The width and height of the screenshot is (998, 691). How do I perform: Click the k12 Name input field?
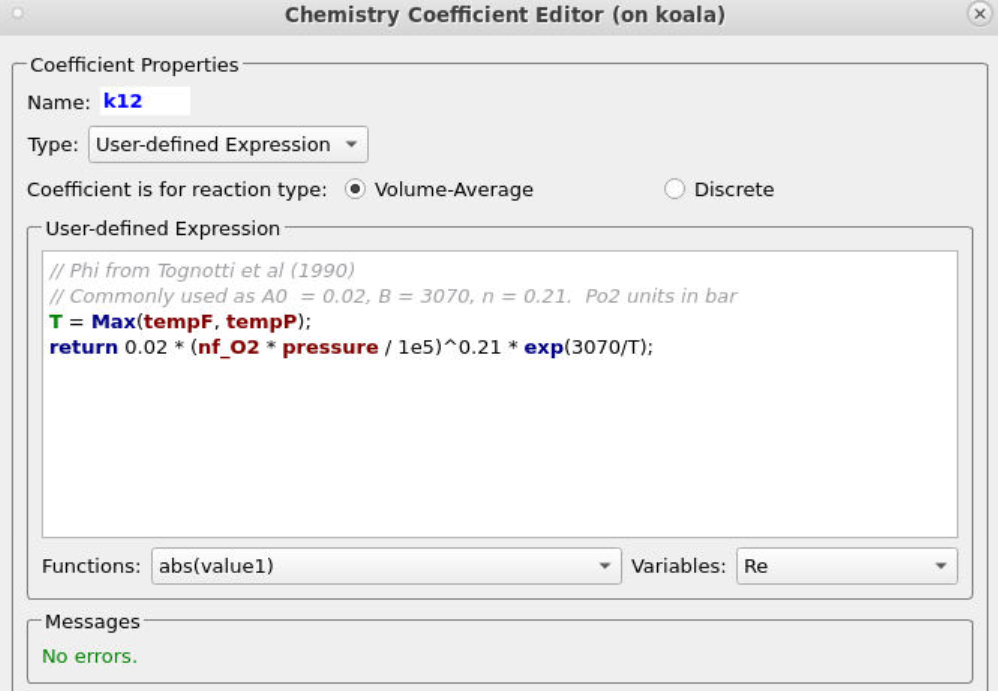point(144,102)
